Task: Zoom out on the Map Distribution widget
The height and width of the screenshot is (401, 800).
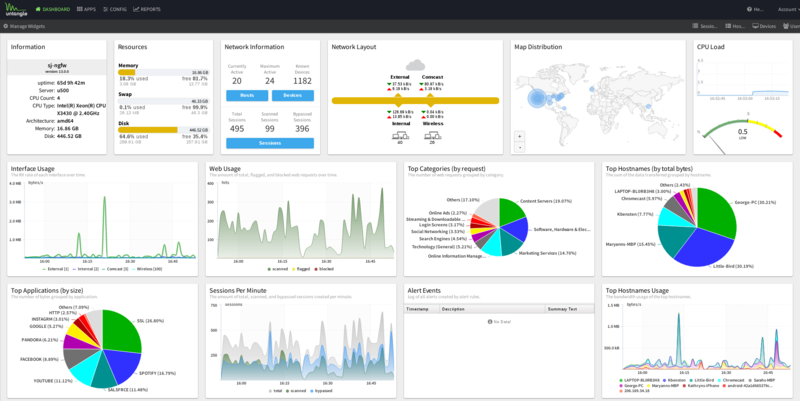Action: [x=518, y=147]
